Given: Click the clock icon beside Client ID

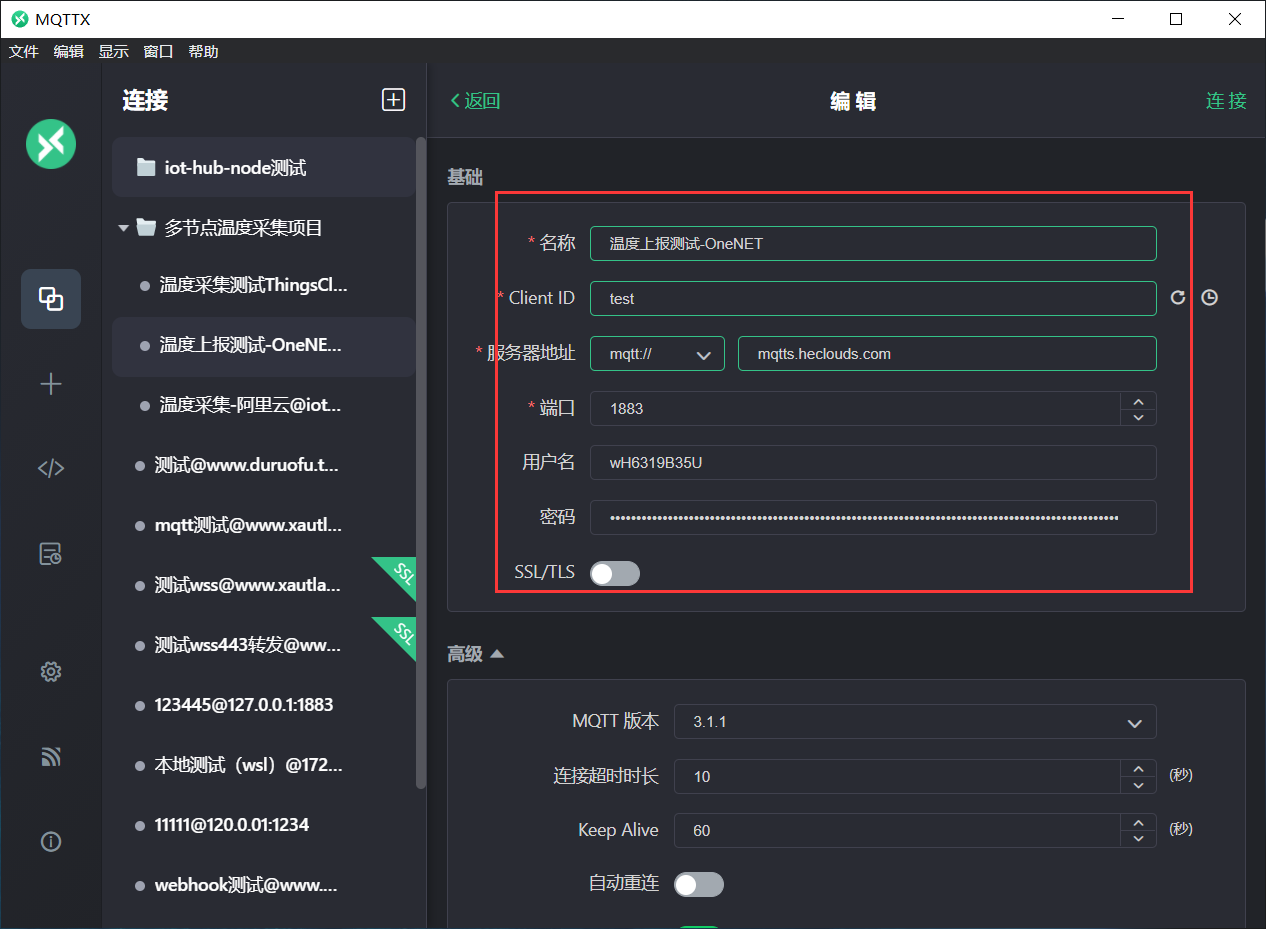Looking at the screenshot, I should pyautogui.click(x=1209, y=298).
